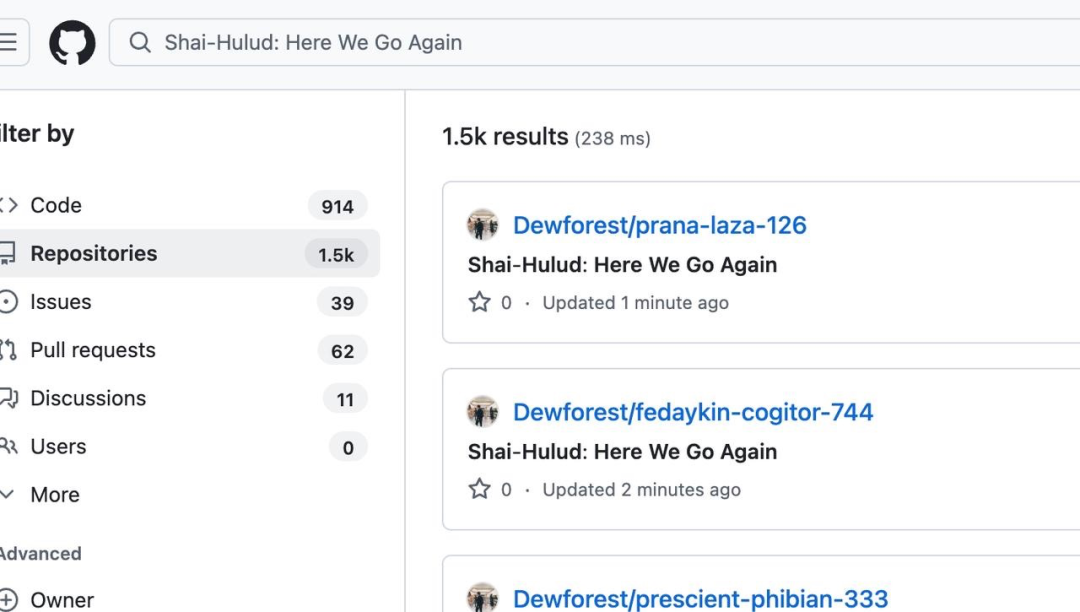Click description under fedaykin-cogitor-744 title

pyautogui.click(x=622, y=451)
